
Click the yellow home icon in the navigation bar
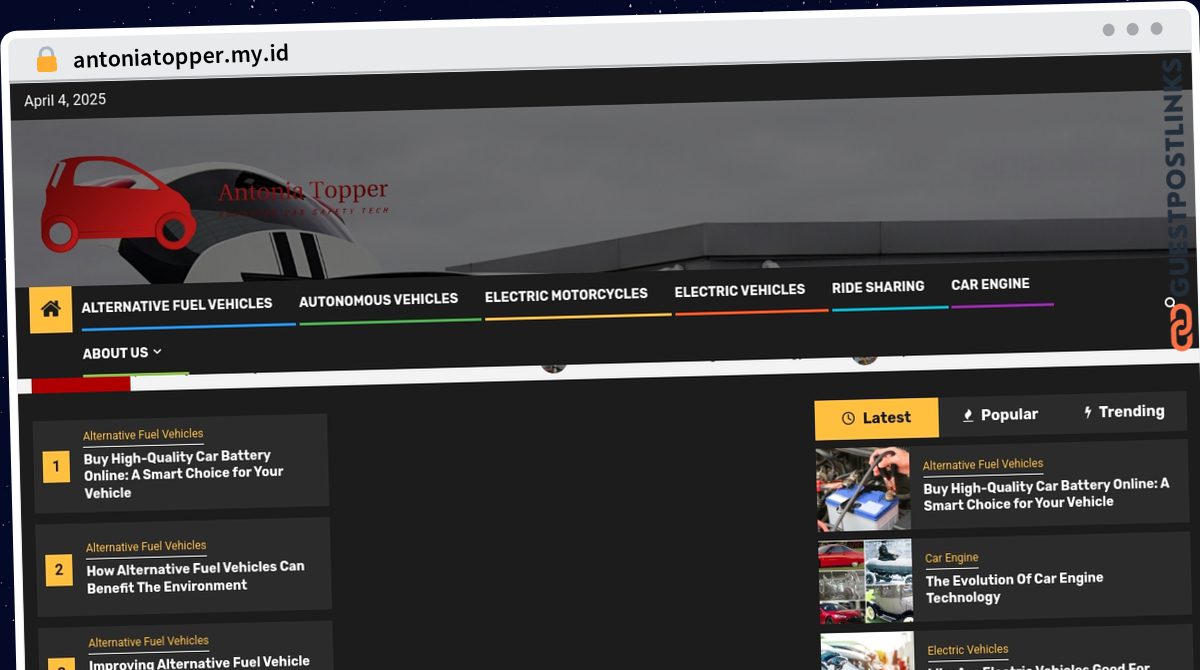[x=51, y=310]
